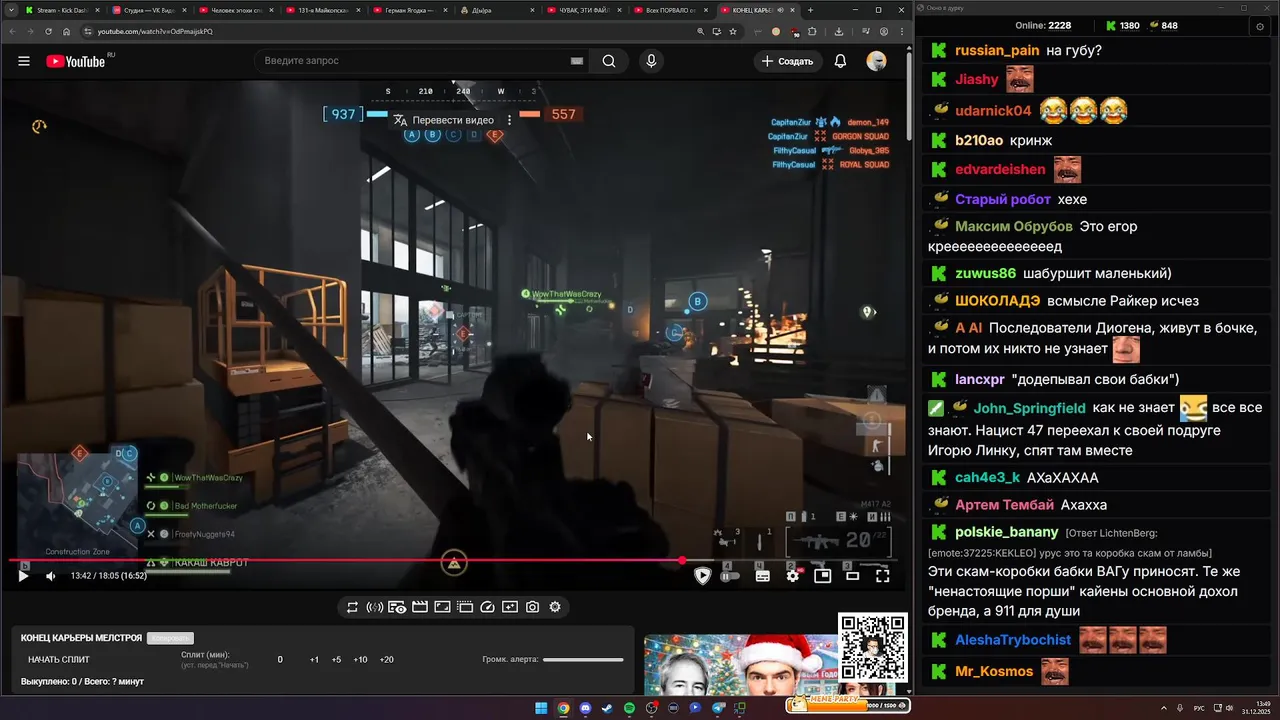1280x720 pixels.
Task: Open Spotify from the taskbar
Action: 629,708
